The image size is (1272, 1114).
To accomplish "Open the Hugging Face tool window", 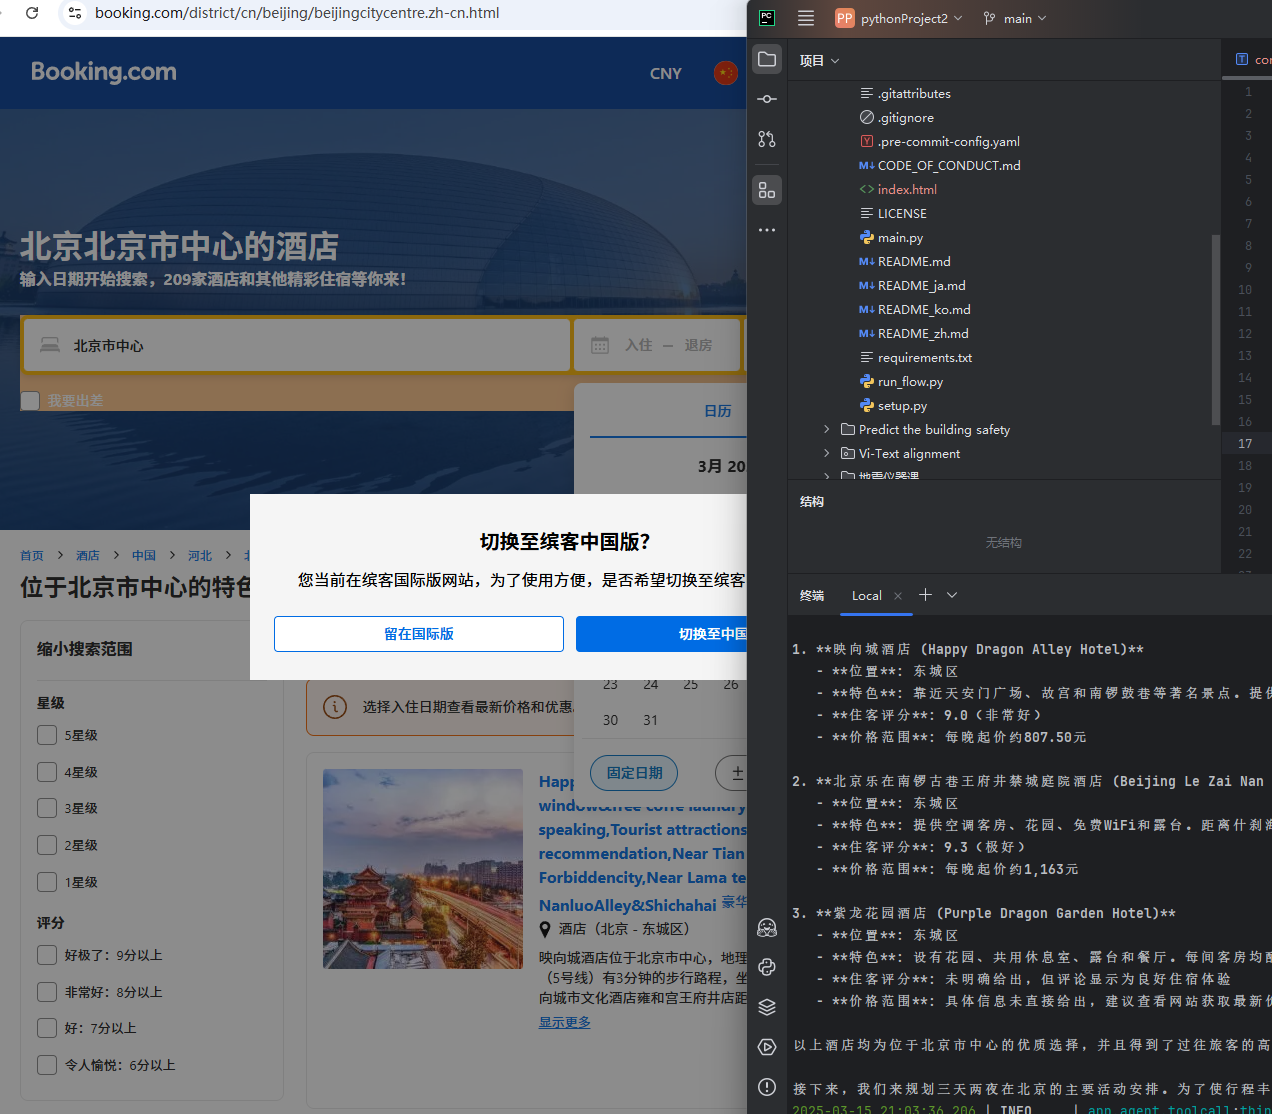I will [x=767, y=927].
